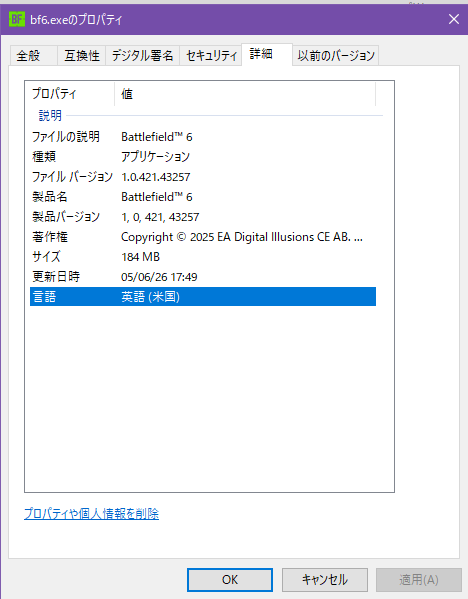Click the 値 column header
The image size is (468, 599).
[x=245, y=94]
